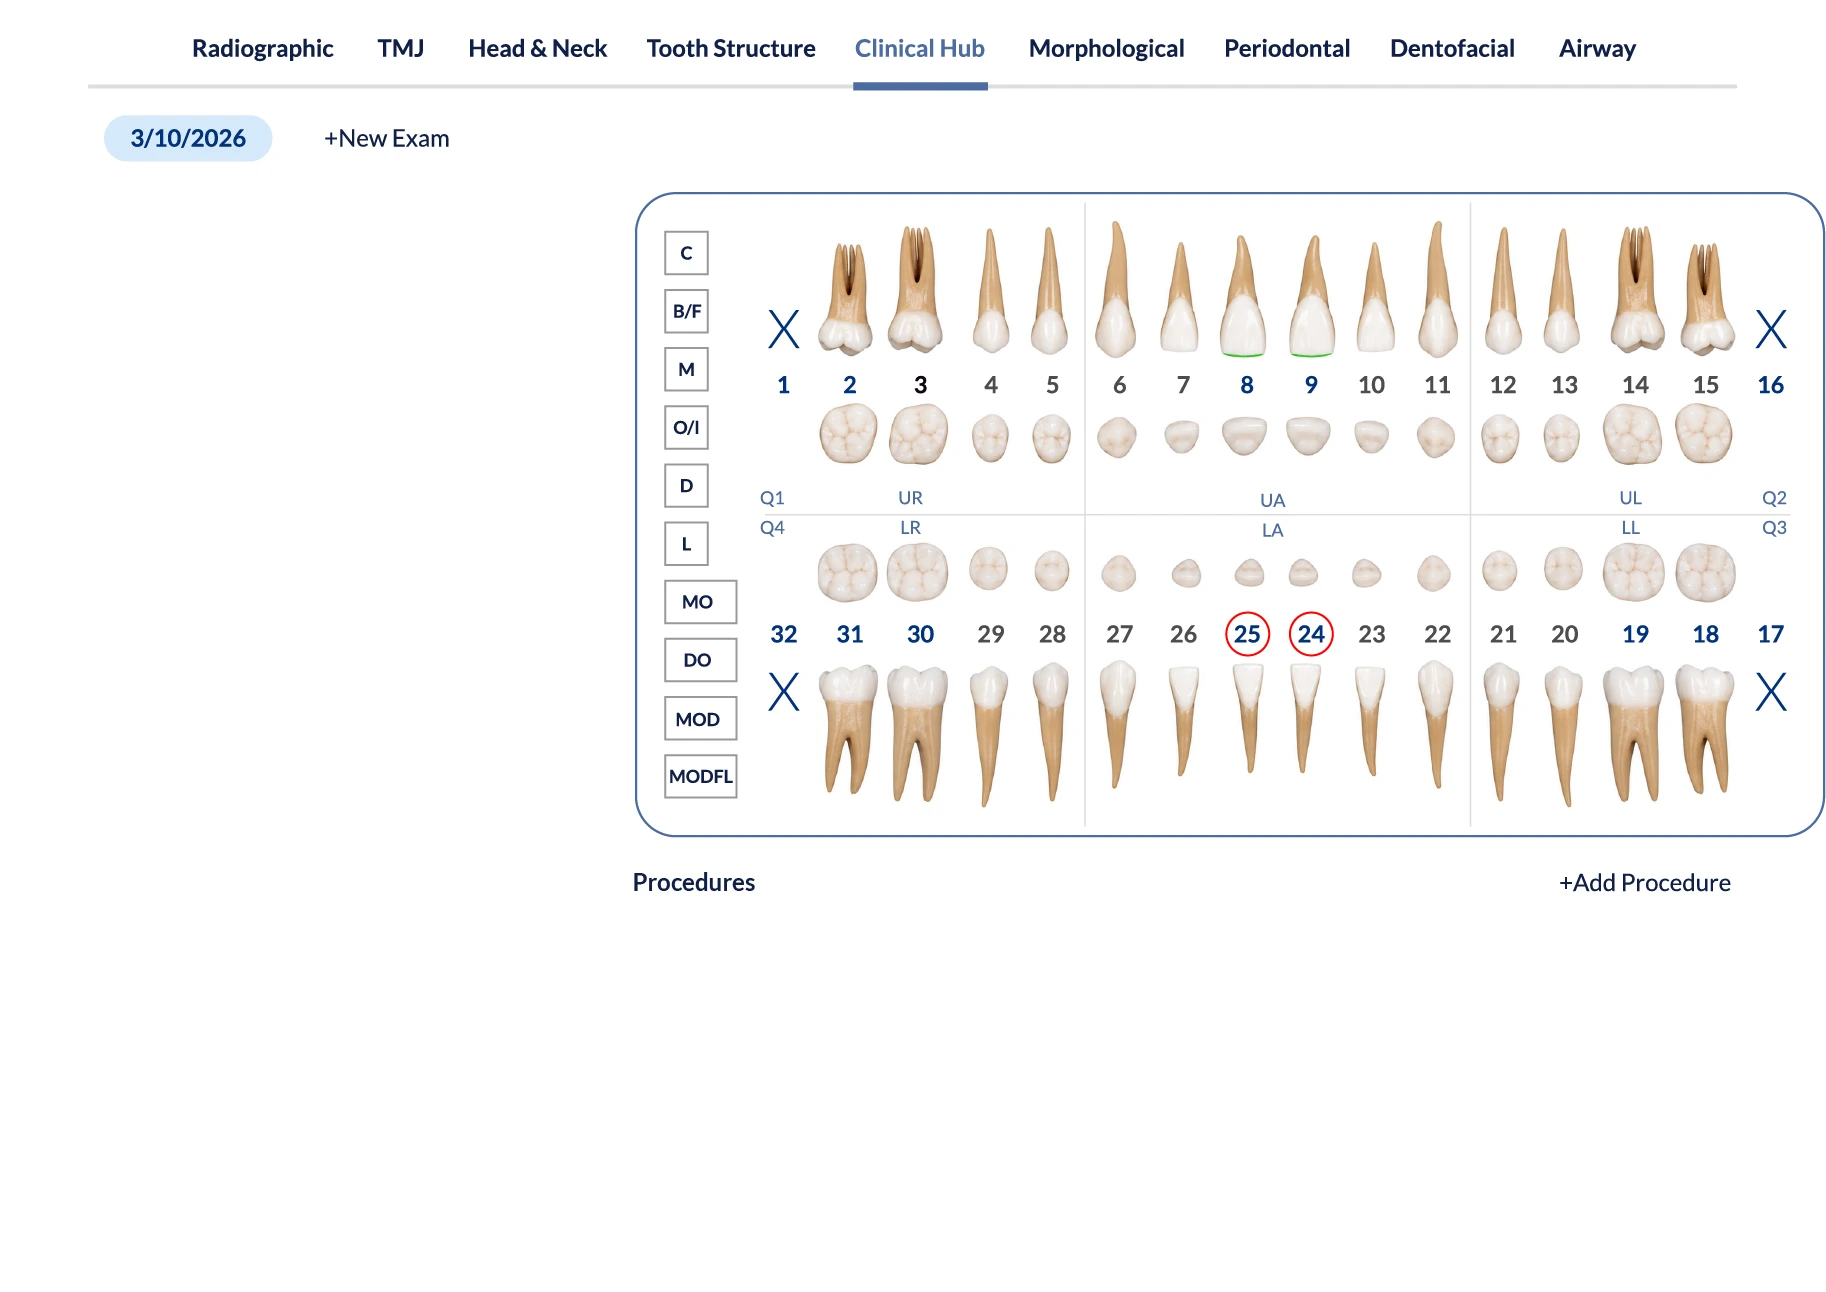Screen dimensions: 1826x1292
Task: Click tooth 31 occlusal surface image
Action: [848, 572]
